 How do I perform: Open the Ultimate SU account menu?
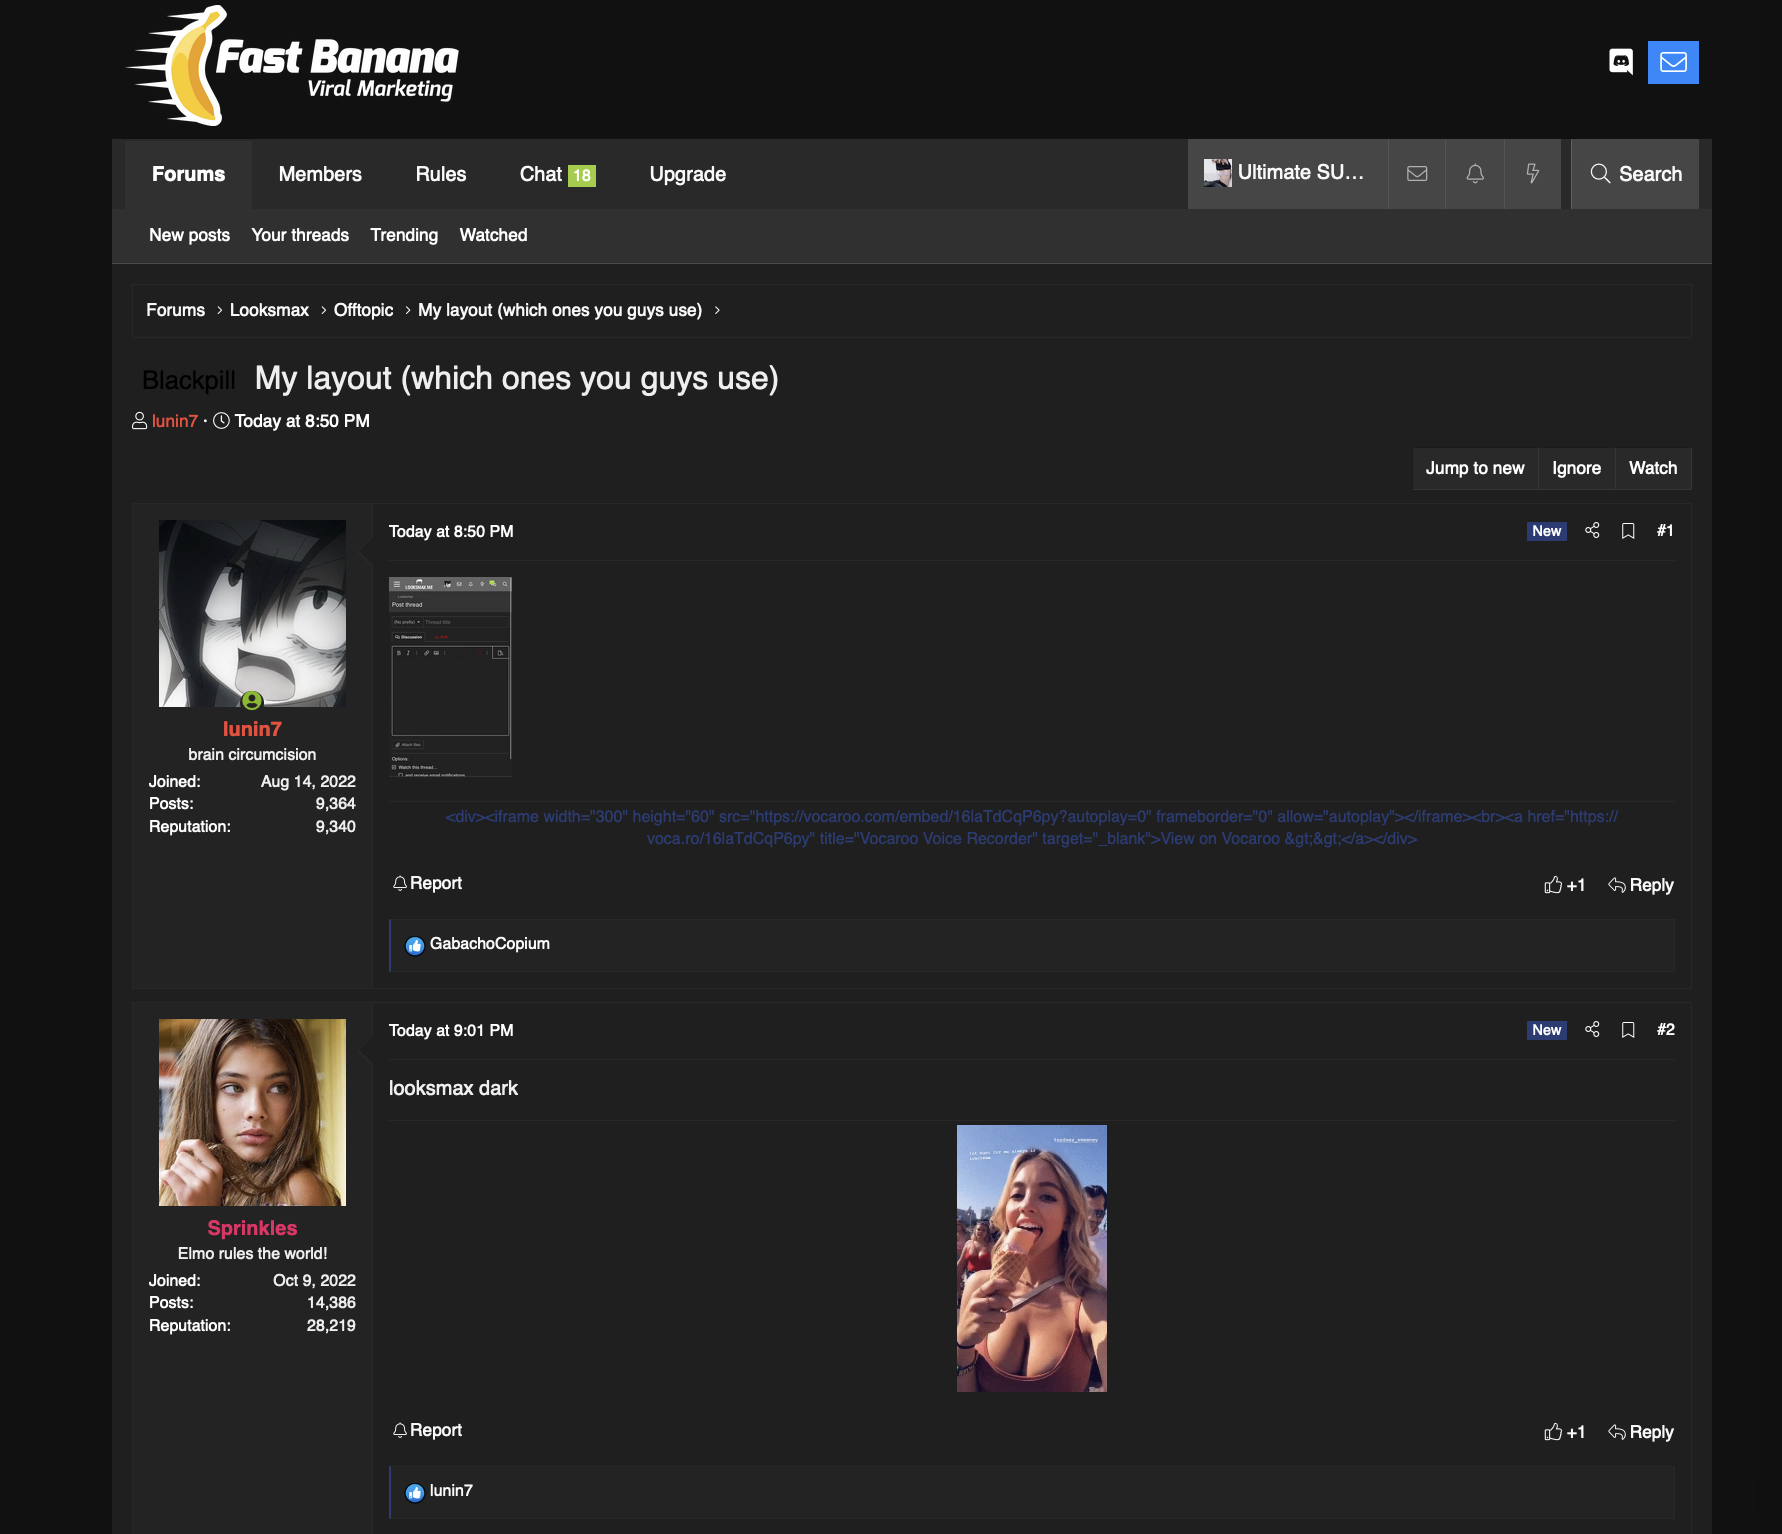[x=1288, y=173]
